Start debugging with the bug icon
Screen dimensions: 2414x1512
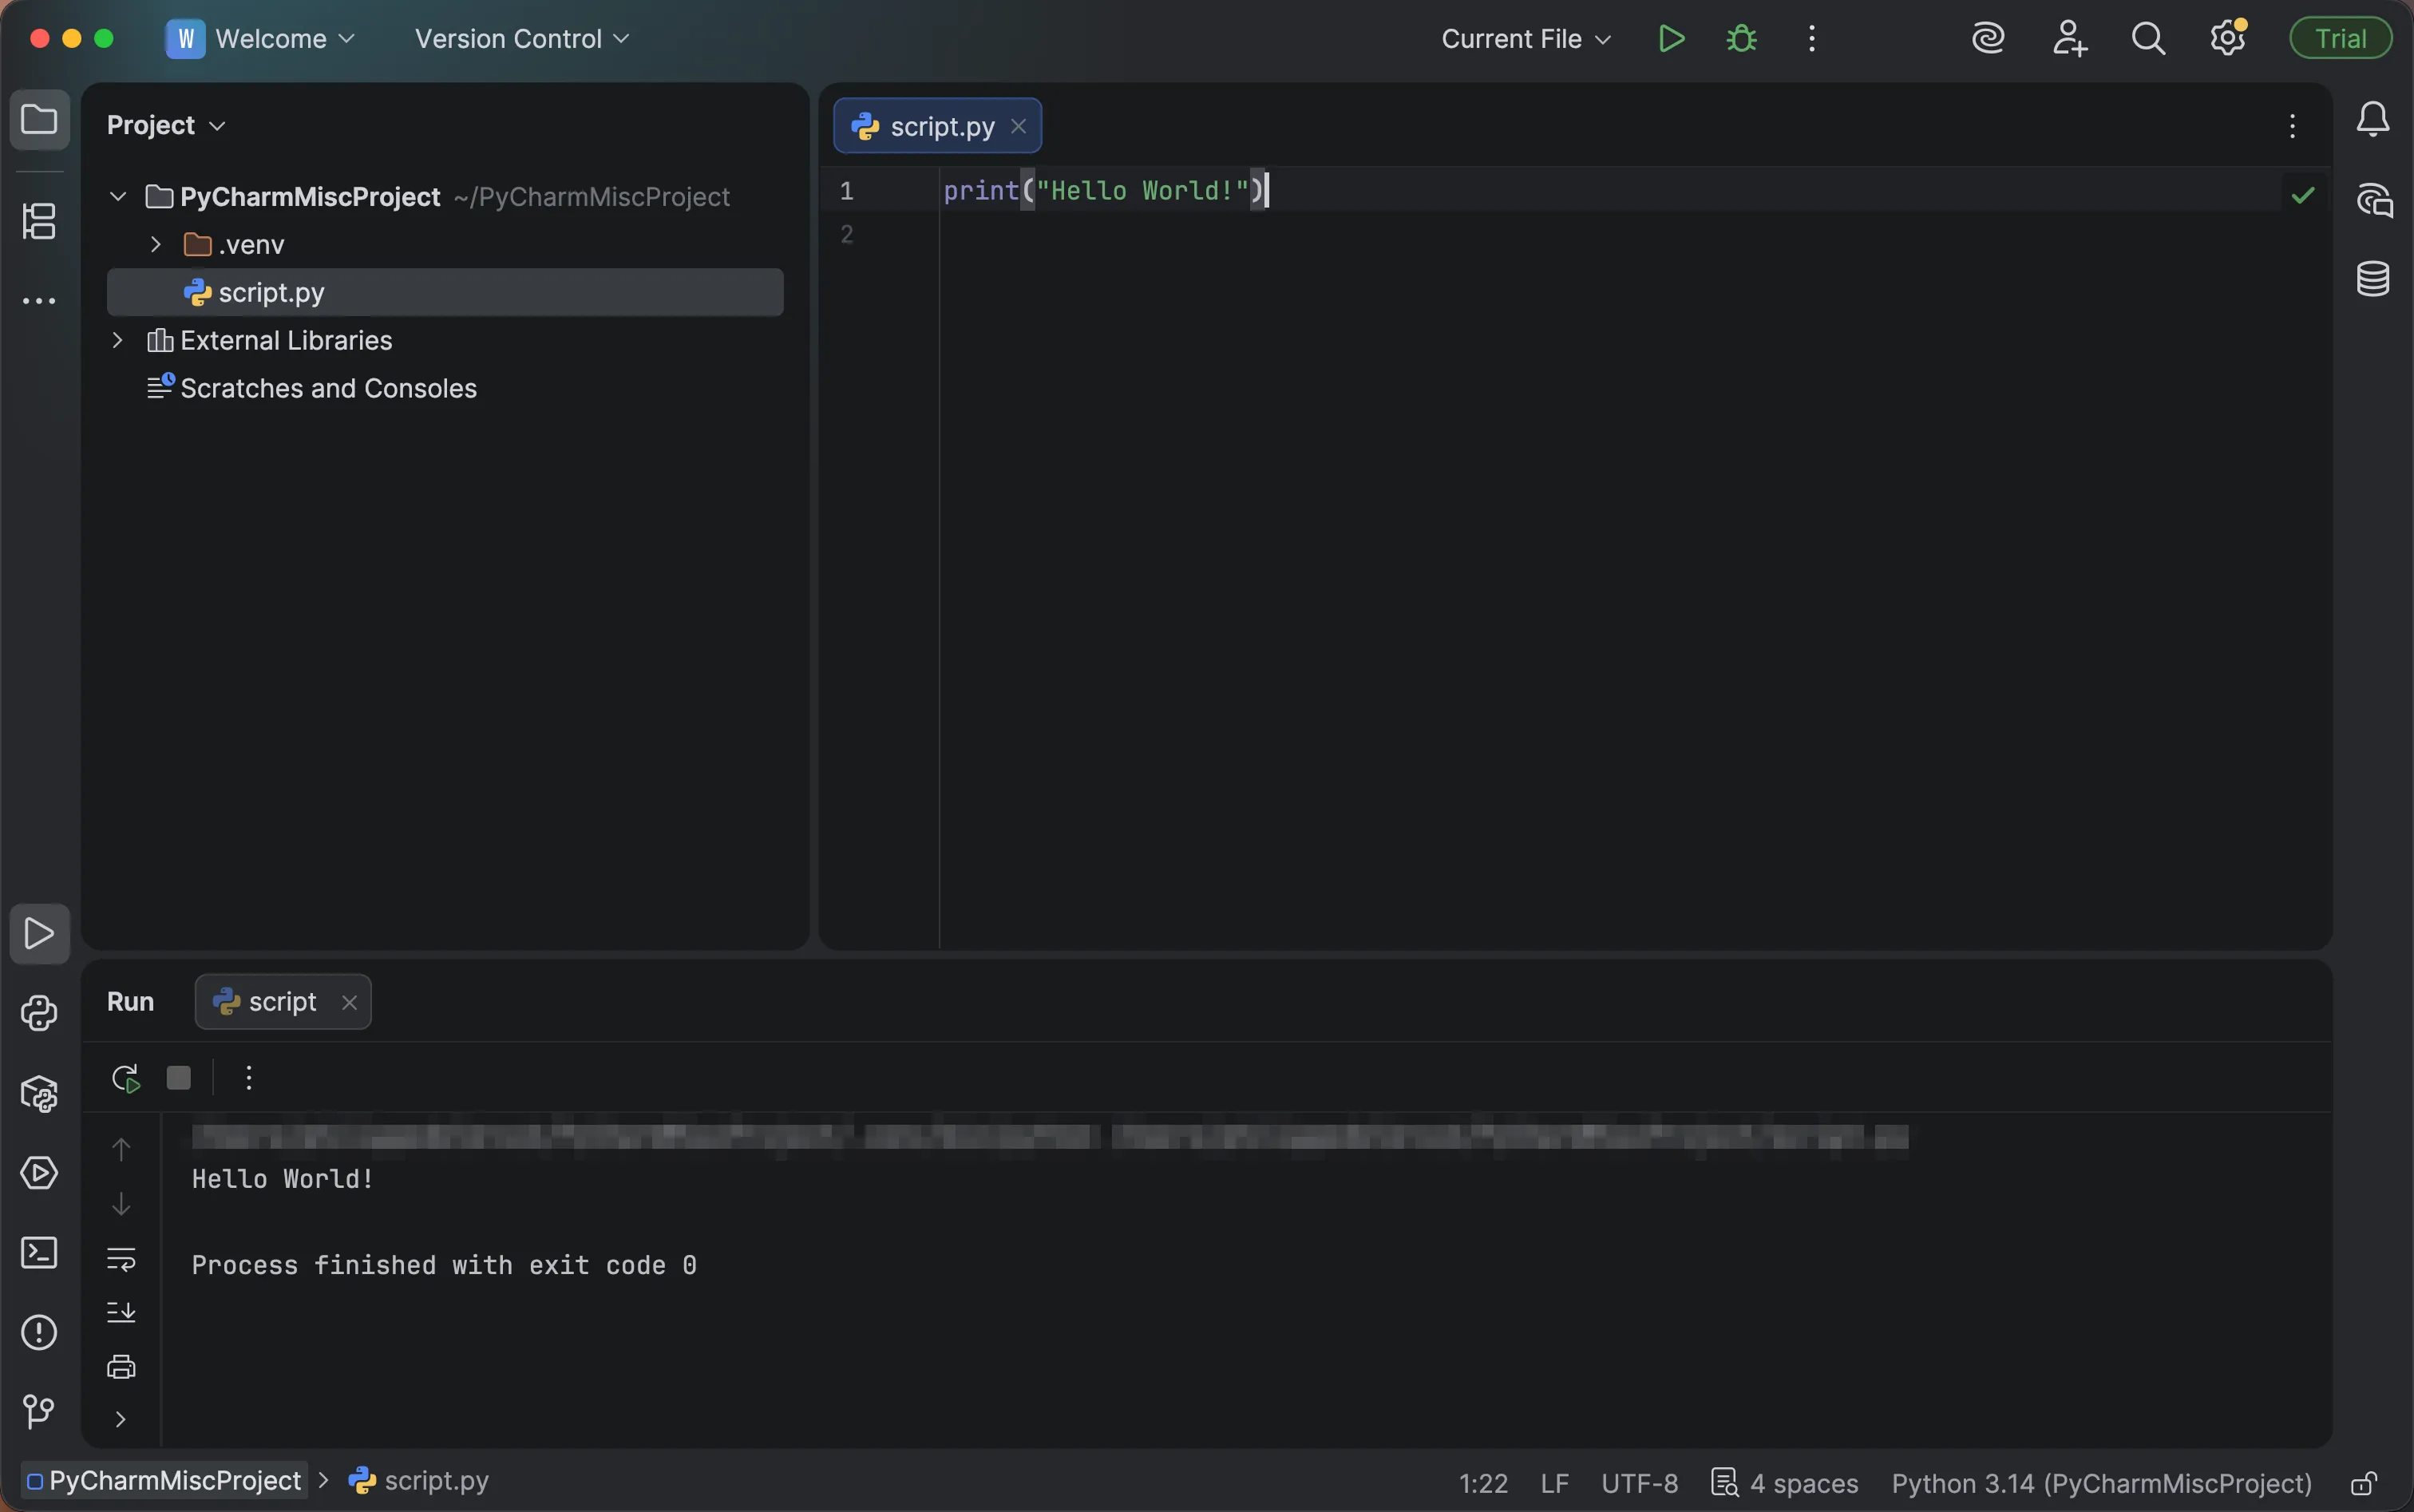1741,39
